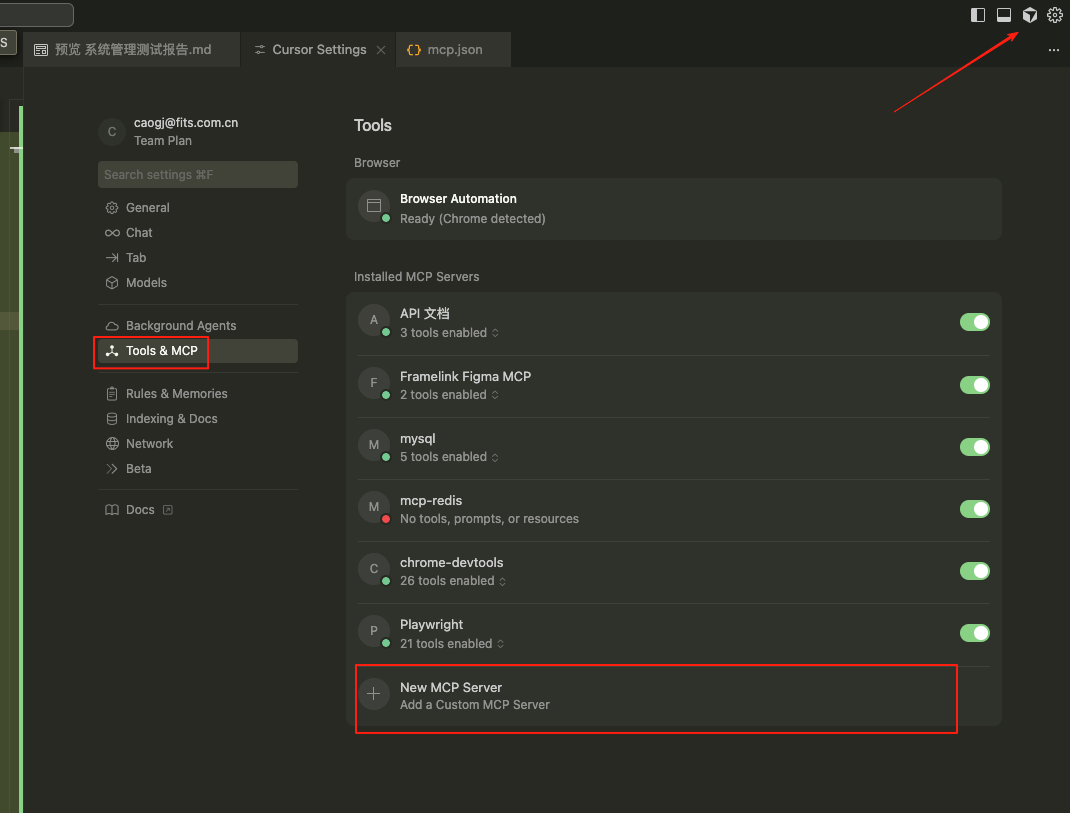Open the editor more actions ellipsis
The height and width of the screenshot is (813, 1070).
click(x=1053, y=50)
